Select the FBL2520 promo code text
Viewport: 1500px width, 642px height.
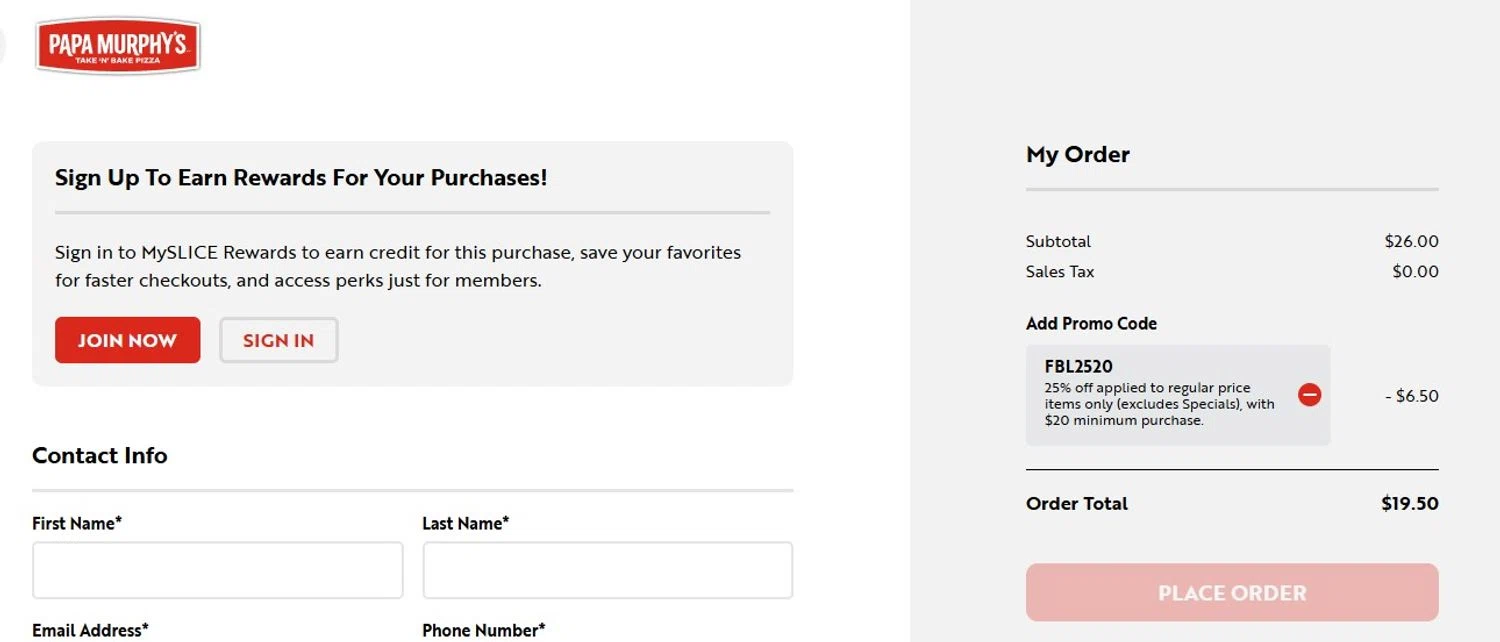tap(1078, 367)
